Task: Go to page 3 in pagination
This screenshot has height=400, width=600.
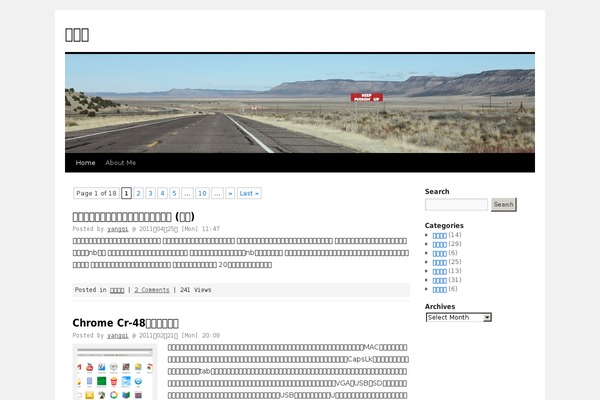Action: point(150,193)
